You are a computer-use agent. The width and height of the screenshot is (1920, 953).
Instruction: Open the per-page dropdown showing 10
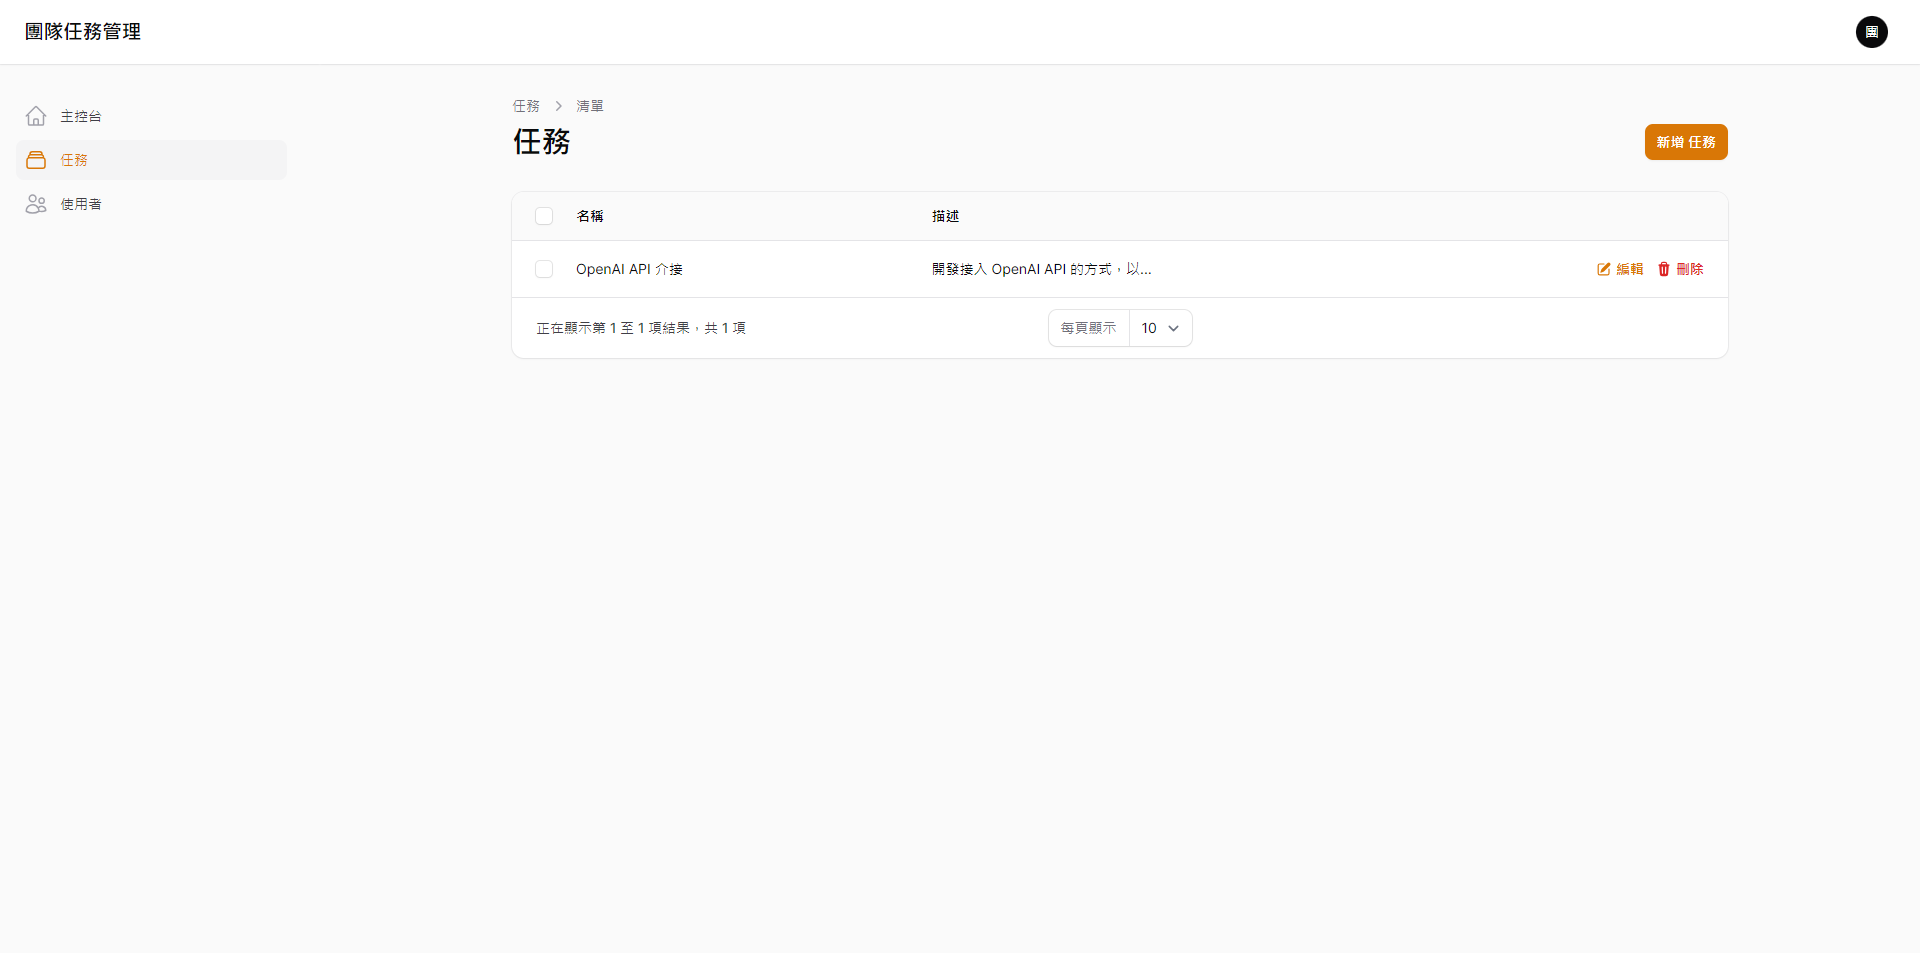tap(1161, 328)
